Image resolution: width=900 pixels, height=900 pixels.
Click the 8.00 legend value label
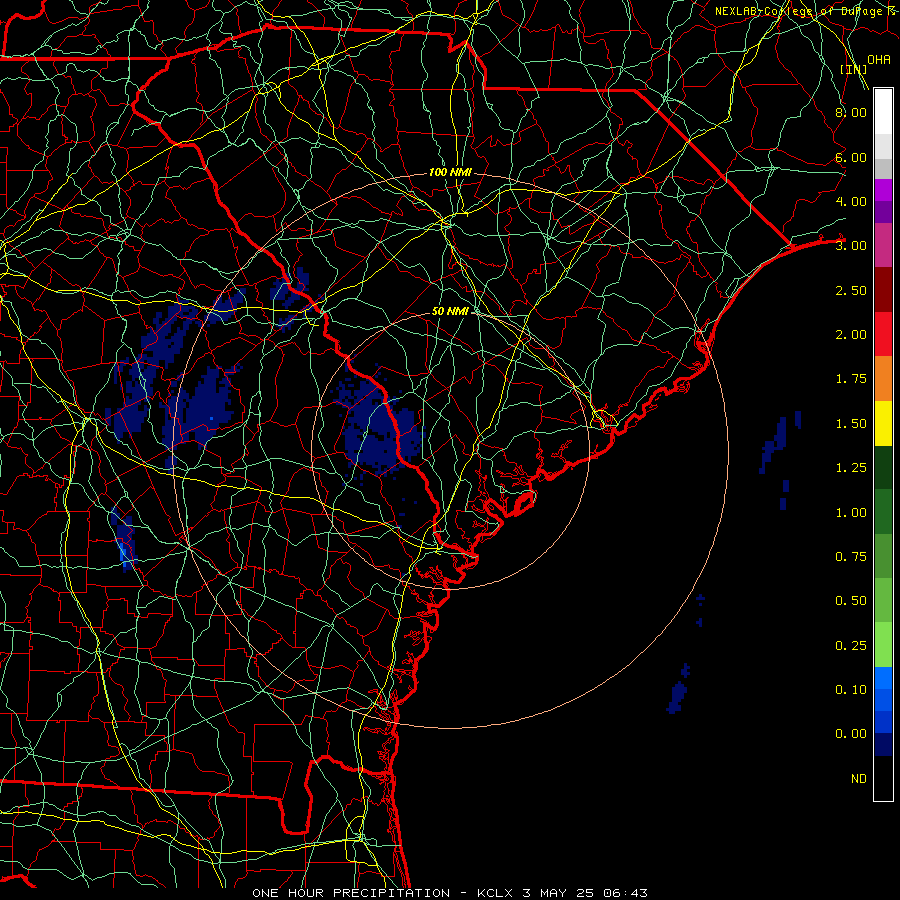pos(851,112)
